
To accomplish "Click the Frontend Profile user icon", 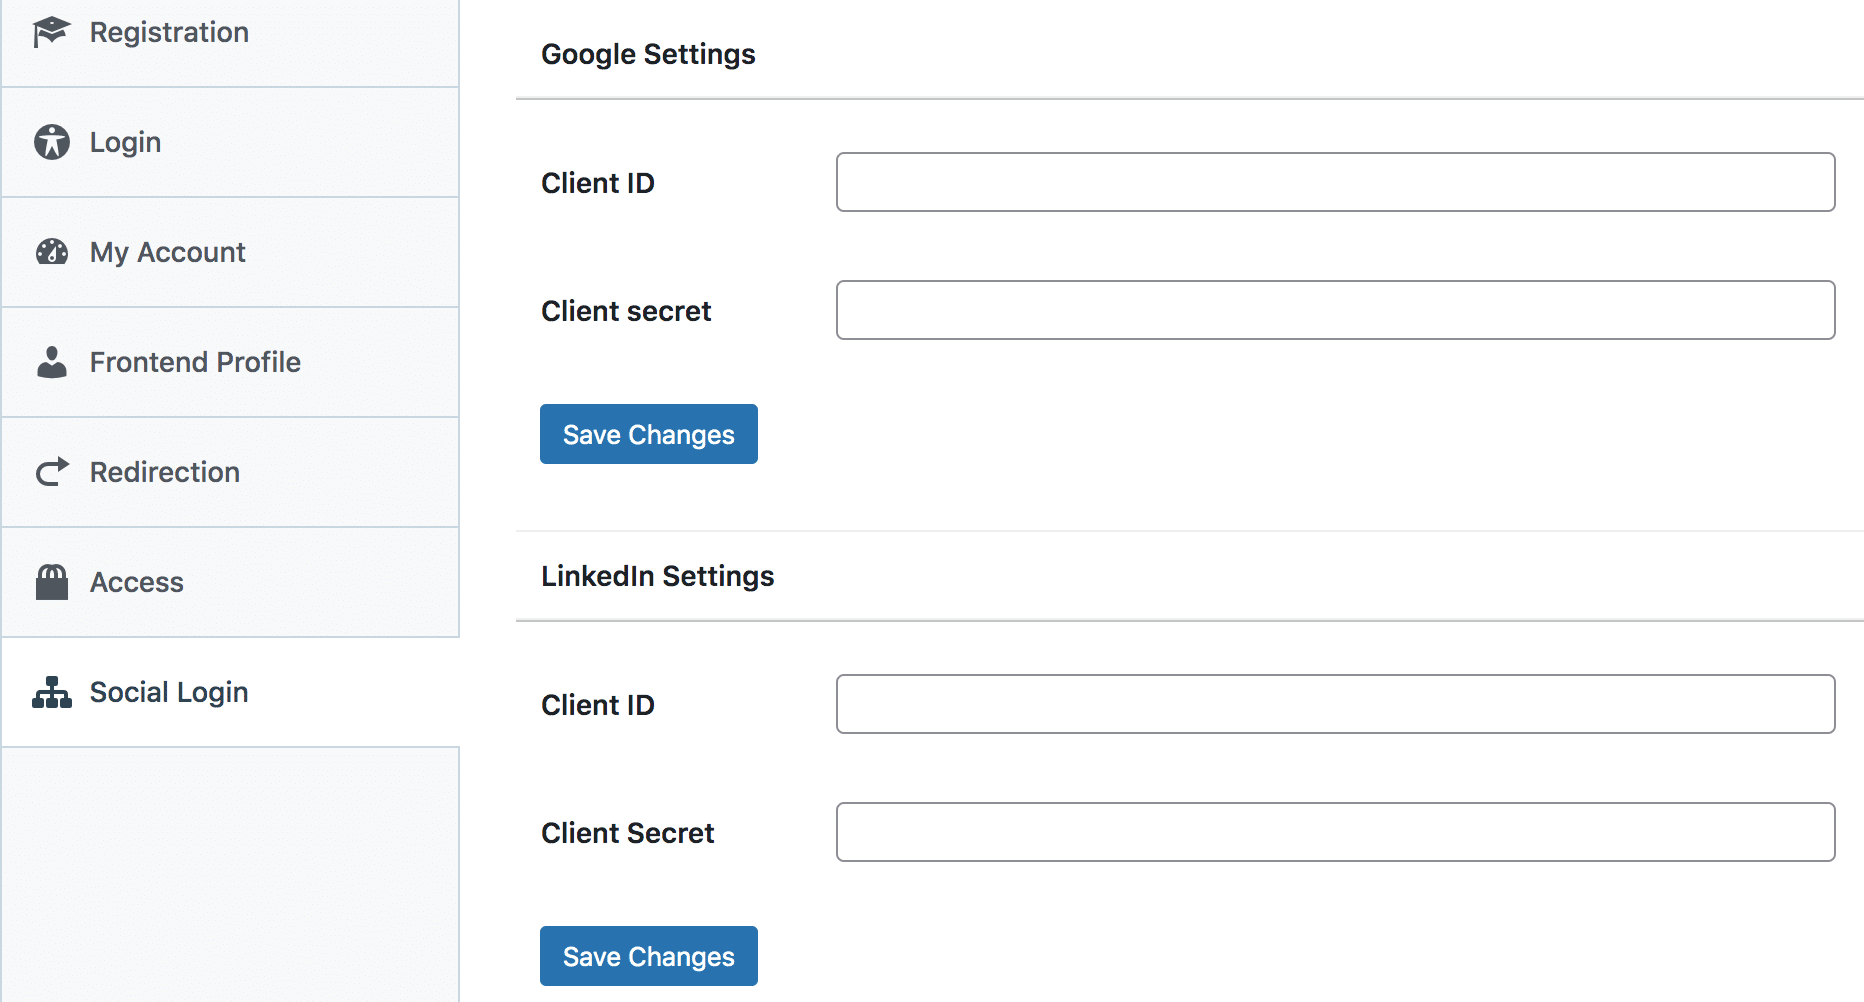I will [x=52, y=362].
